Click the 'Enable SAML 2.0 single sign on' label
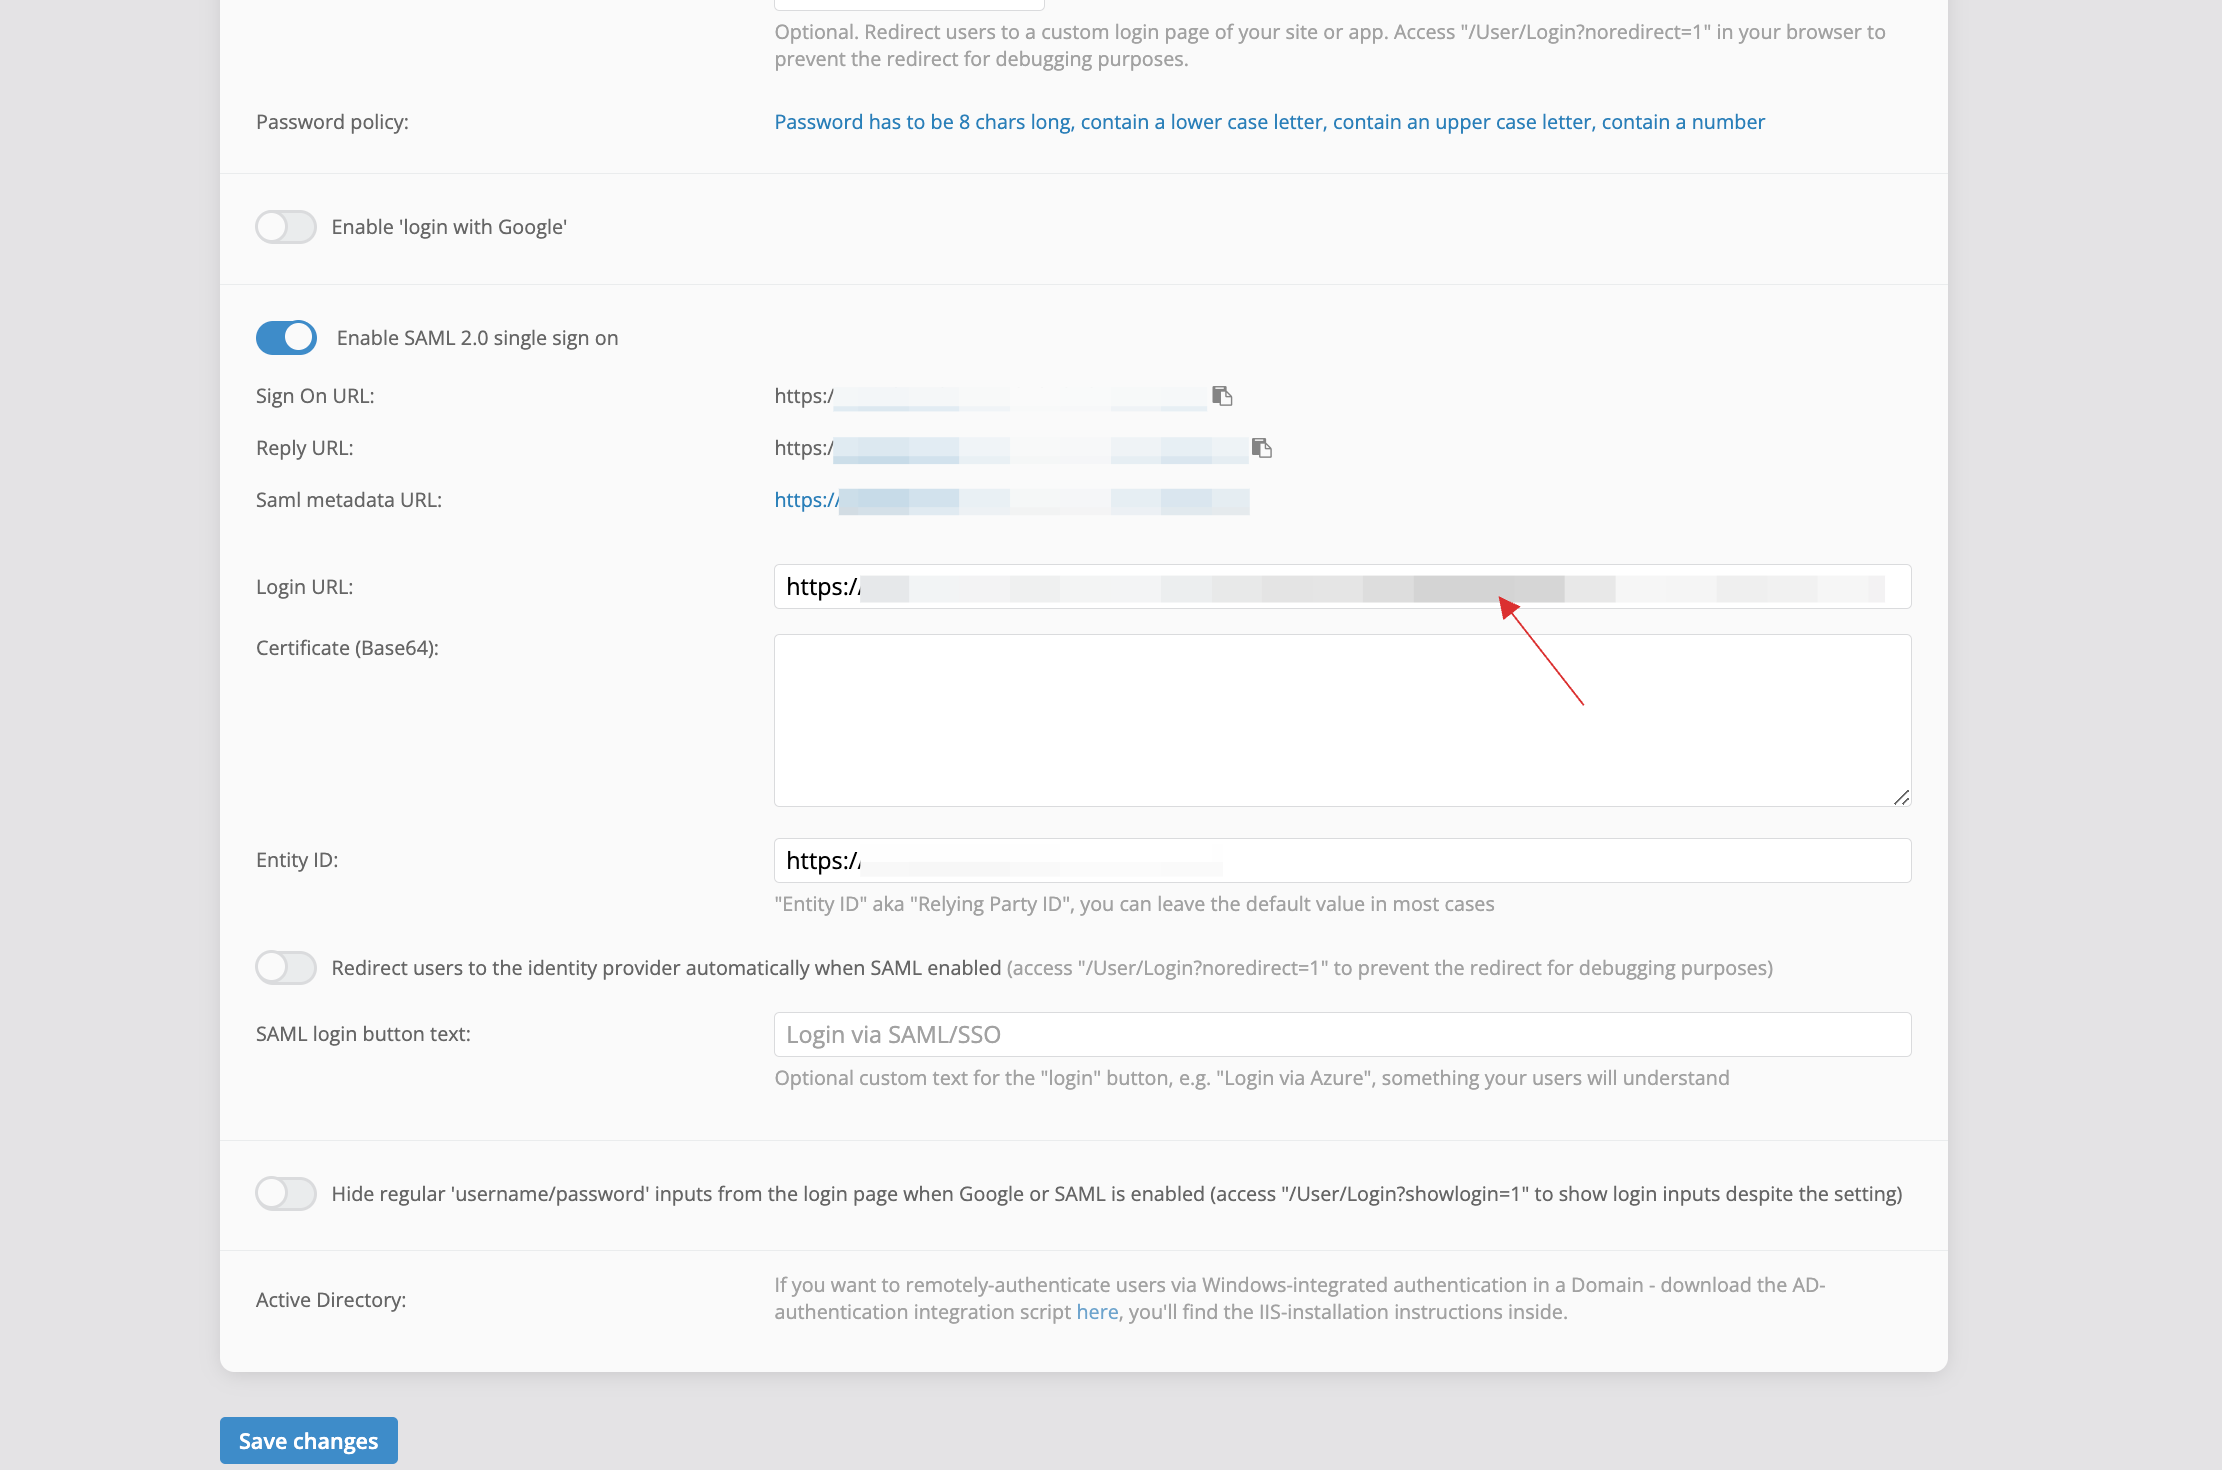 [x=477, y=338]
